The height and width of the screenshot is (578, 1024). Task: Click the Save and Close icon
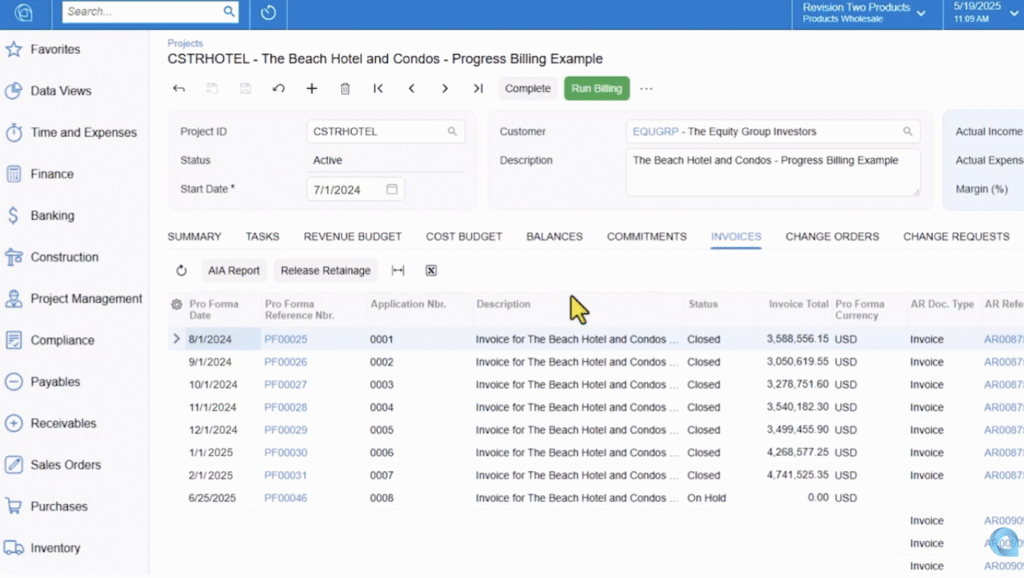(x=212, y=88)
